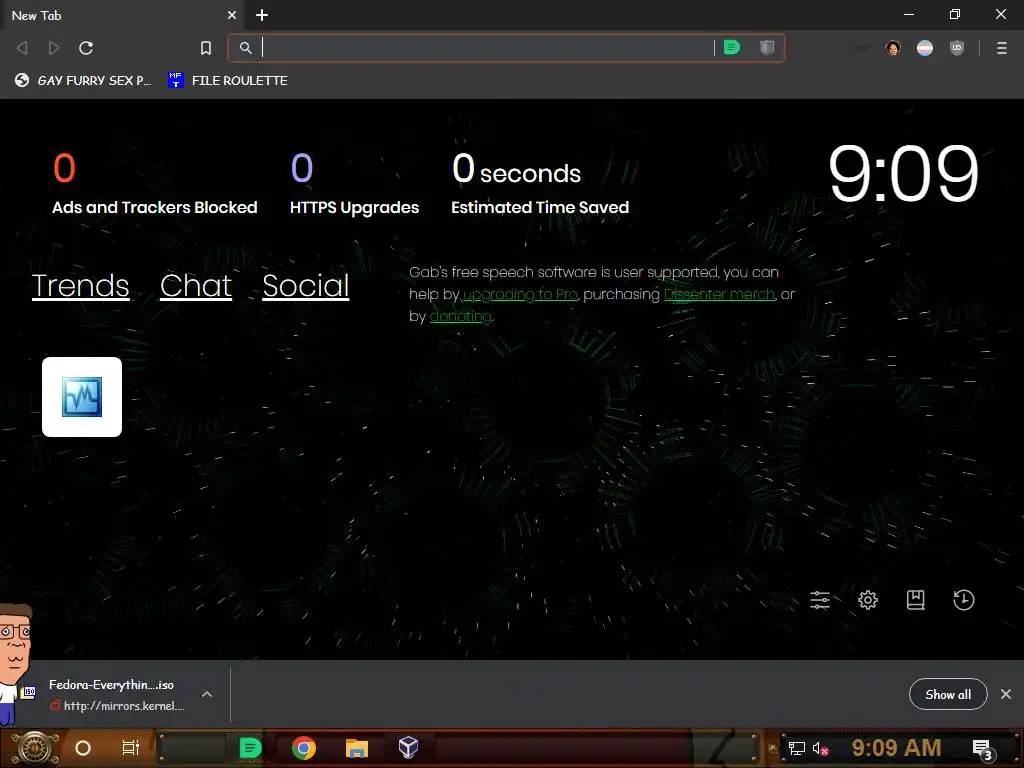Click the Ads and Trackers Blocked stat
This screenshot has width=1024, height=768.
point(155,184)
